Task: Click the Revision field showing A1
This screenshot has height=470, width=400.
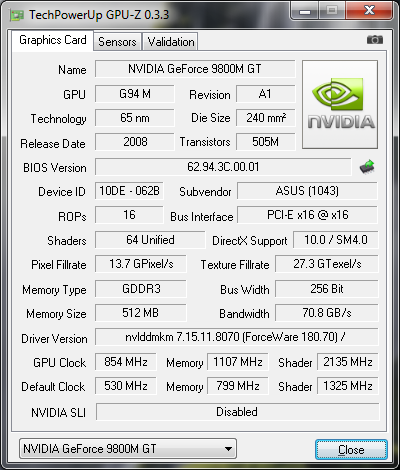Action: (x=266, y=94)
